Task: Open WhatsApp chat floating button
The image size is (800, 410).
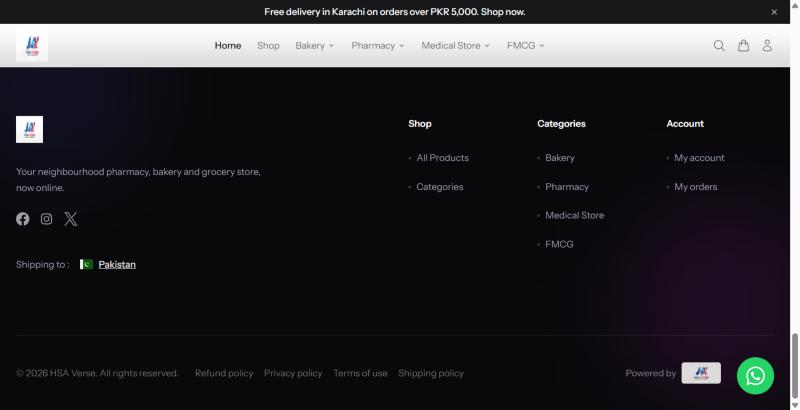Action: pyautogui.click(x=755, y=376)
